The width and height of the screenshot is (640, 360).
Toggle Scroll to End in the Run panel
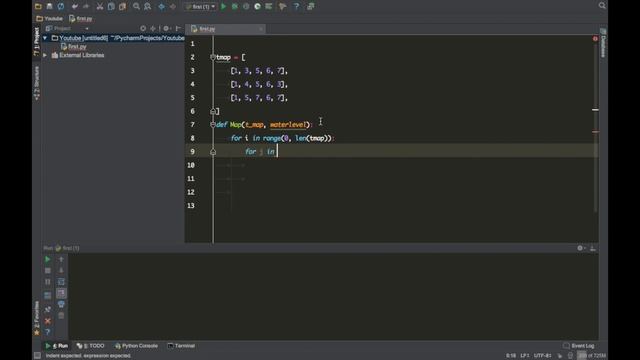point(61,293)
